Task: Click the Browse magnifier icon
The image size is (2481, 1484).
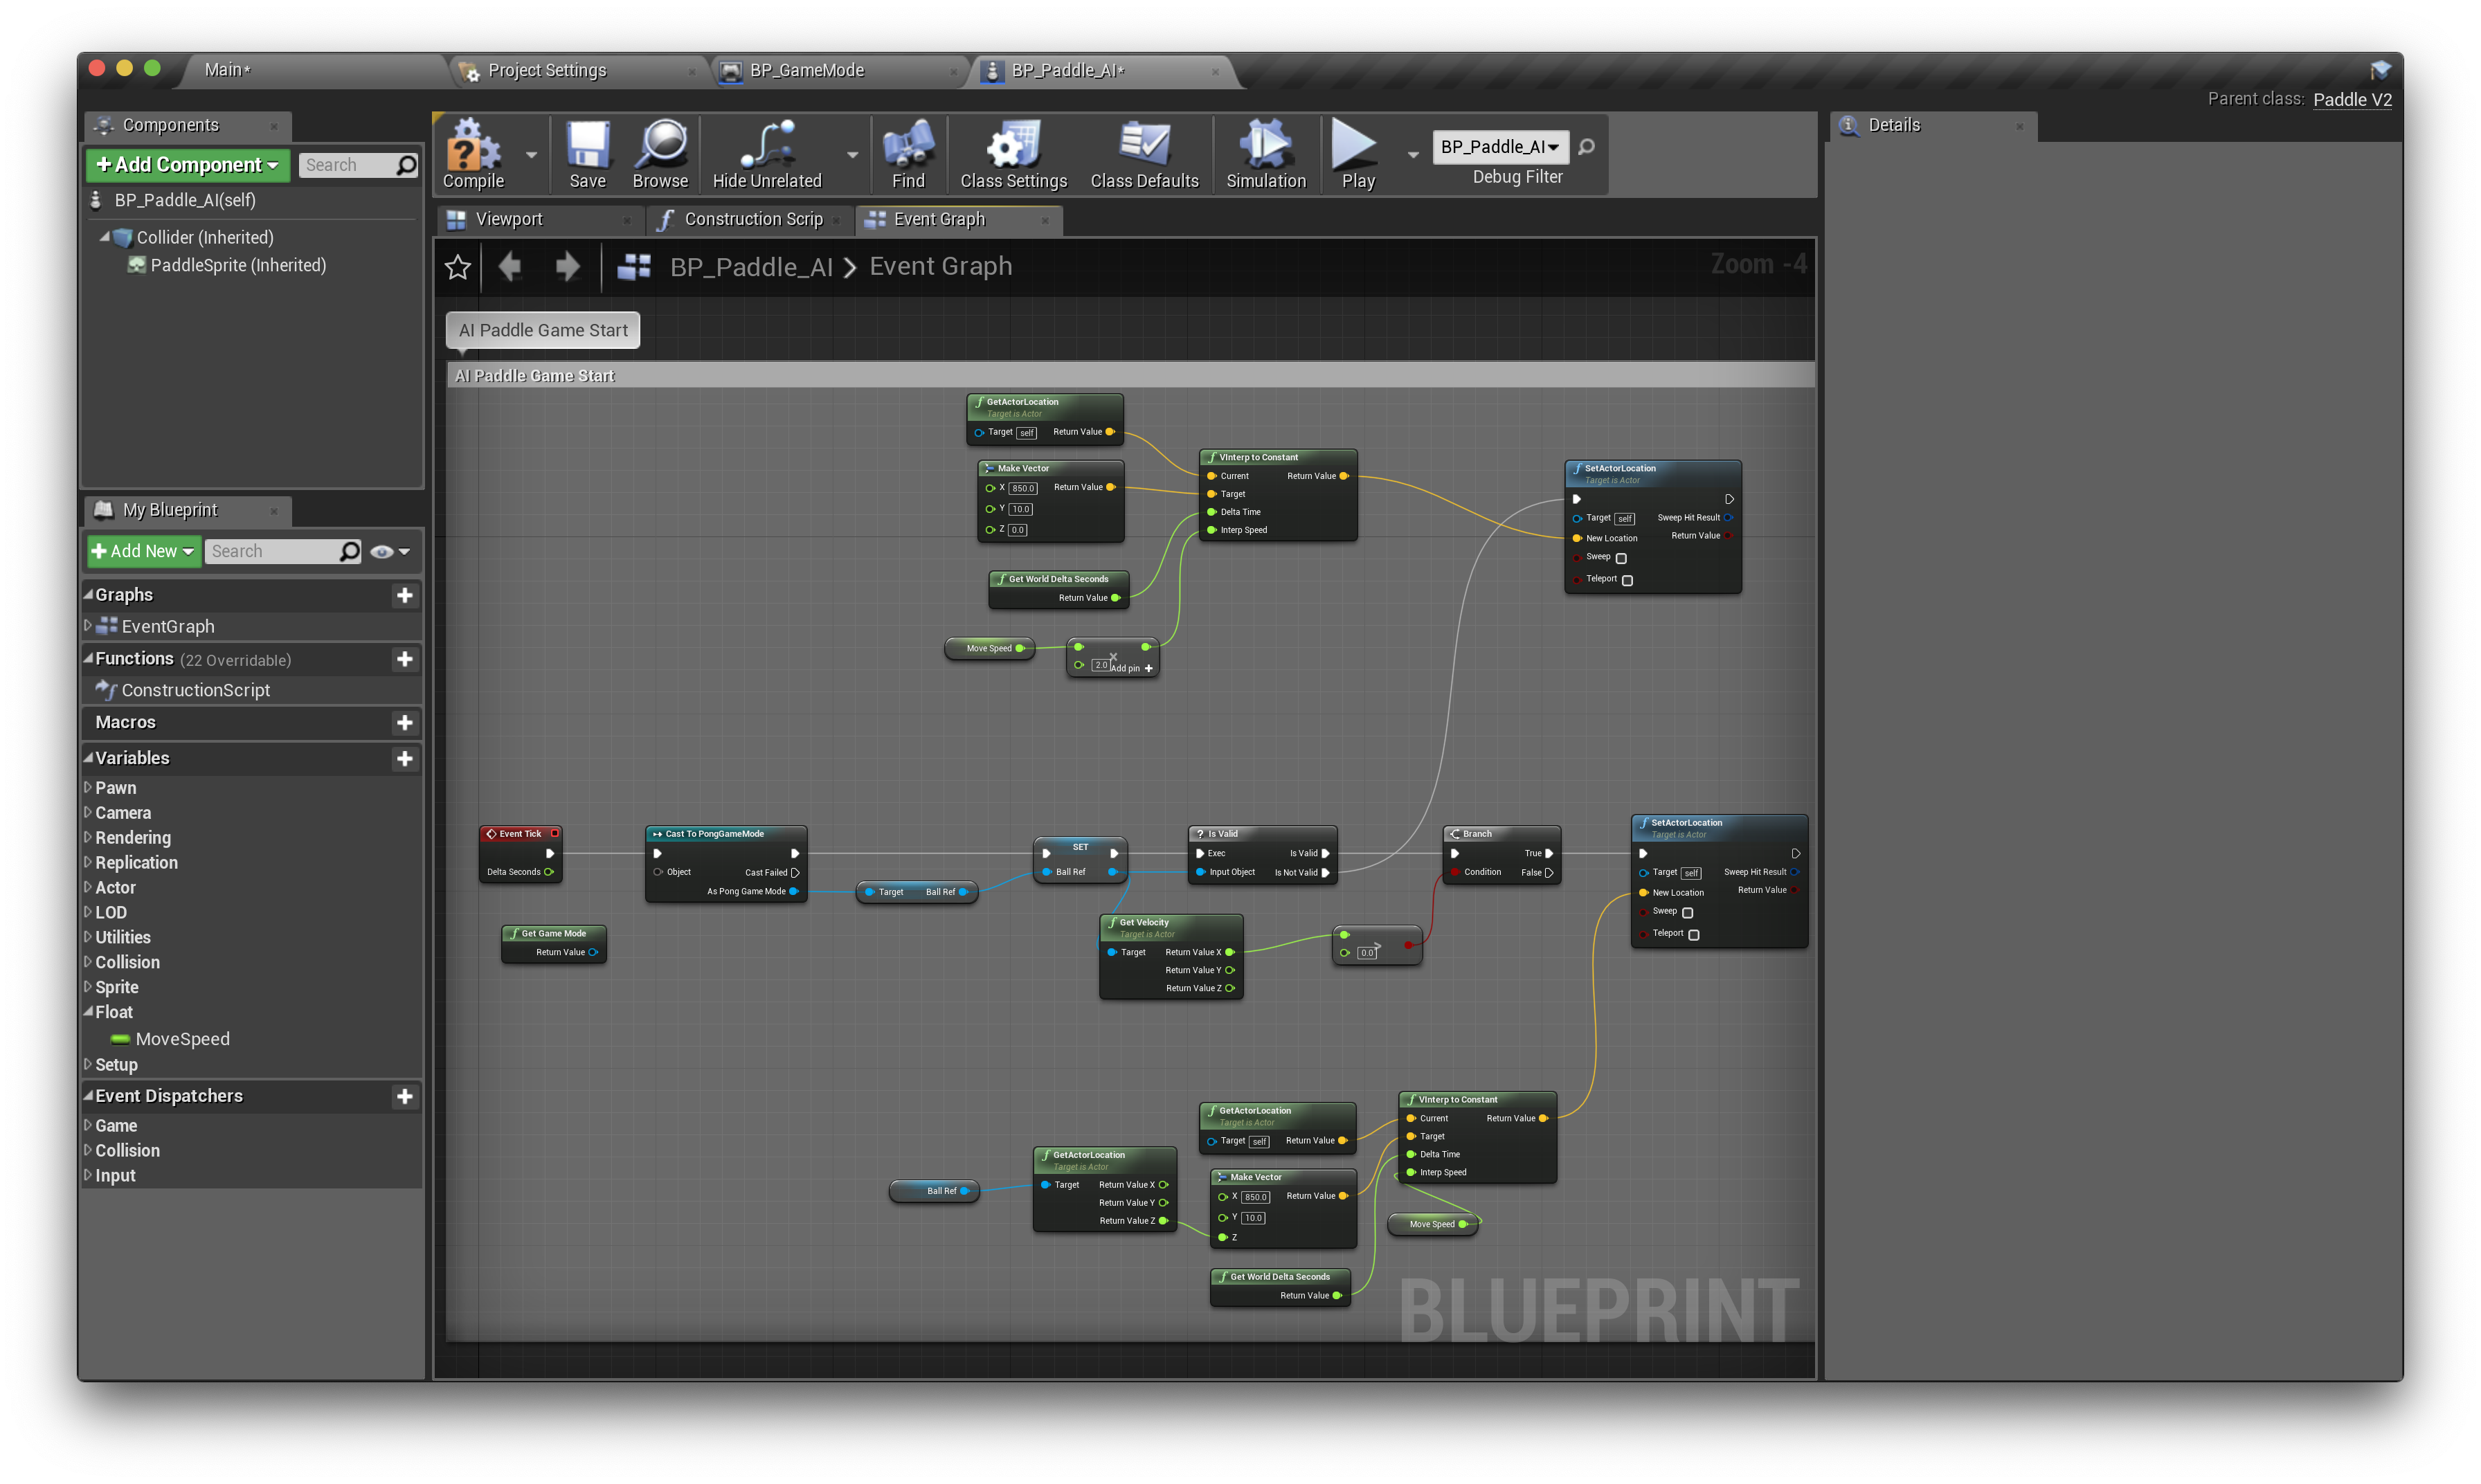Action: pyautogui.click(x=660, y=146)
